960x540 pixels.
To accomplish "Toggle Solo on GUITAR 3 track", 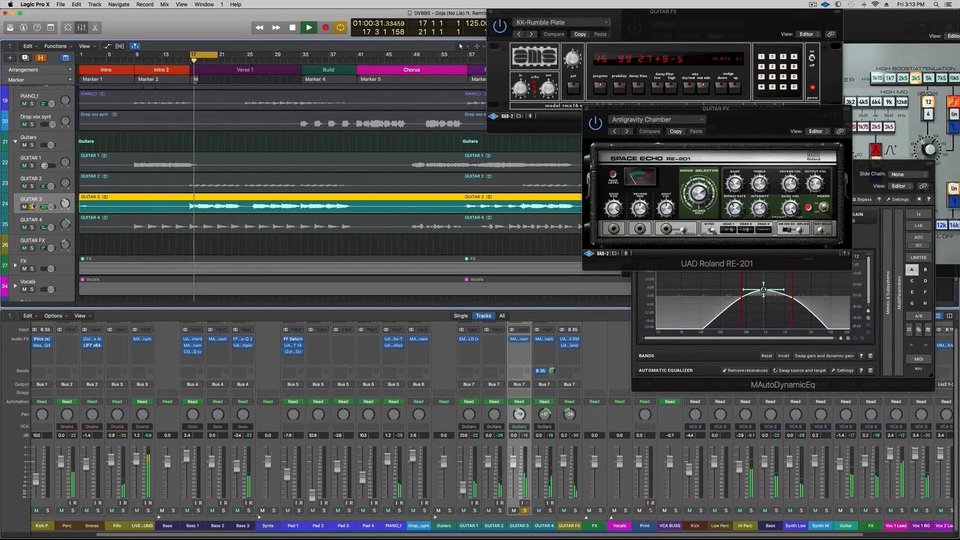I will click(32, 207).
